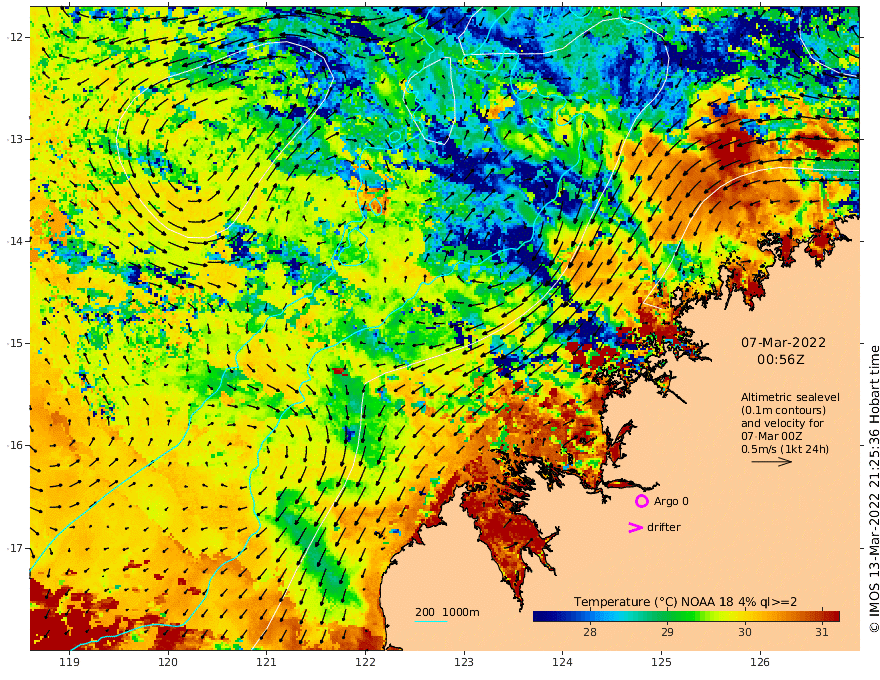Click the latitude axis label -13

pos(16,139)
